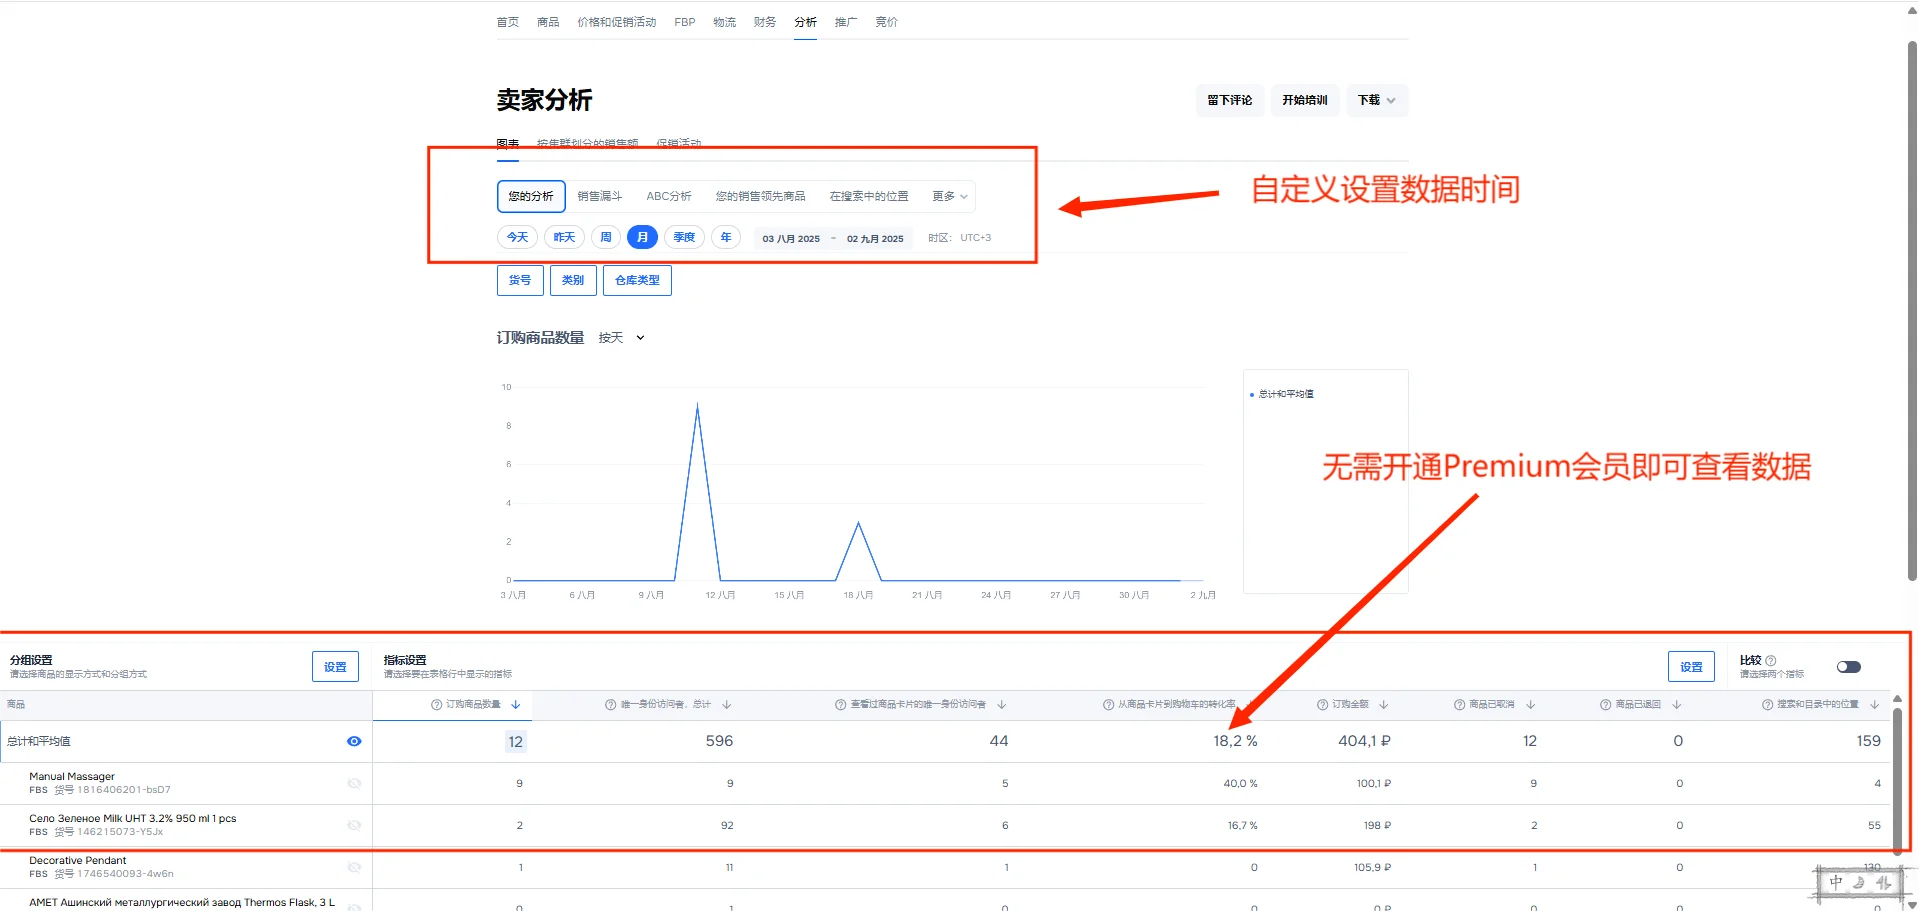Sort by 查看过商品卡片的唯一身份访问者 arrow
Viewport: 1919px width, 911px height.
(x=1002, y=705)
